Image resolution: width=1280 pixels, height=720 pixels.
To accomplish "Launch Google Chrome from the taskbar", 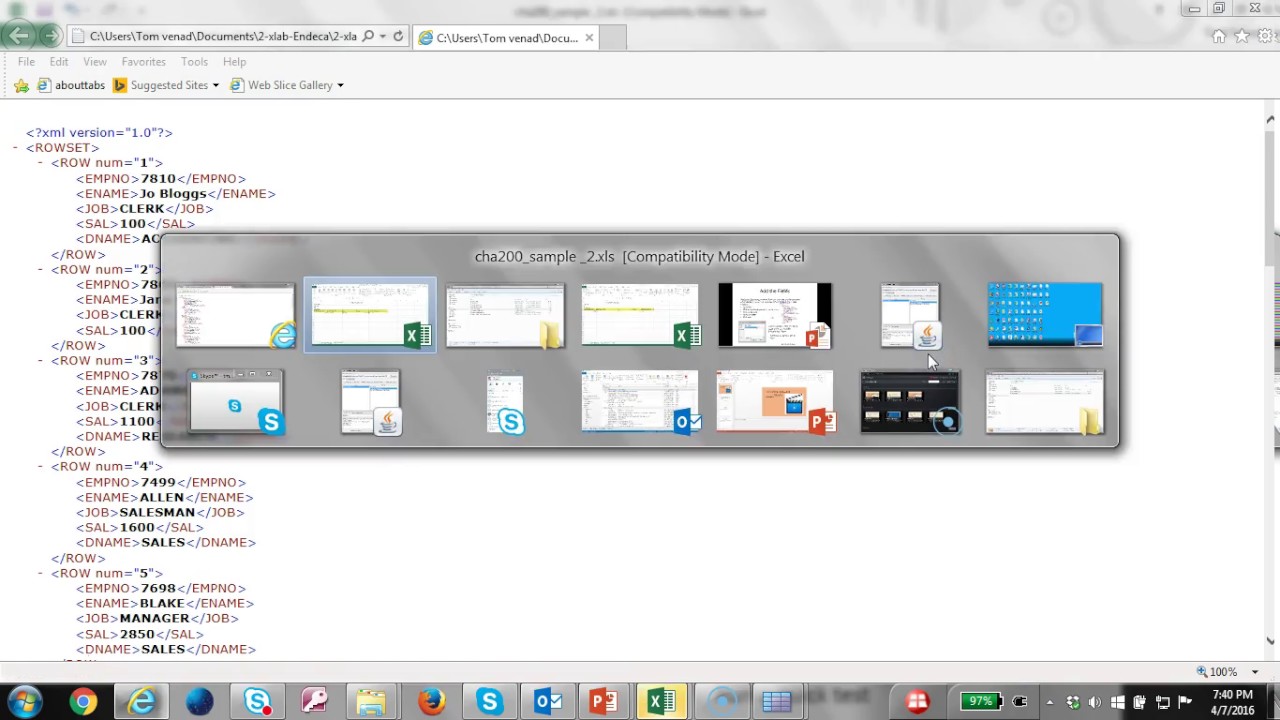I will [x=83, y=702].
